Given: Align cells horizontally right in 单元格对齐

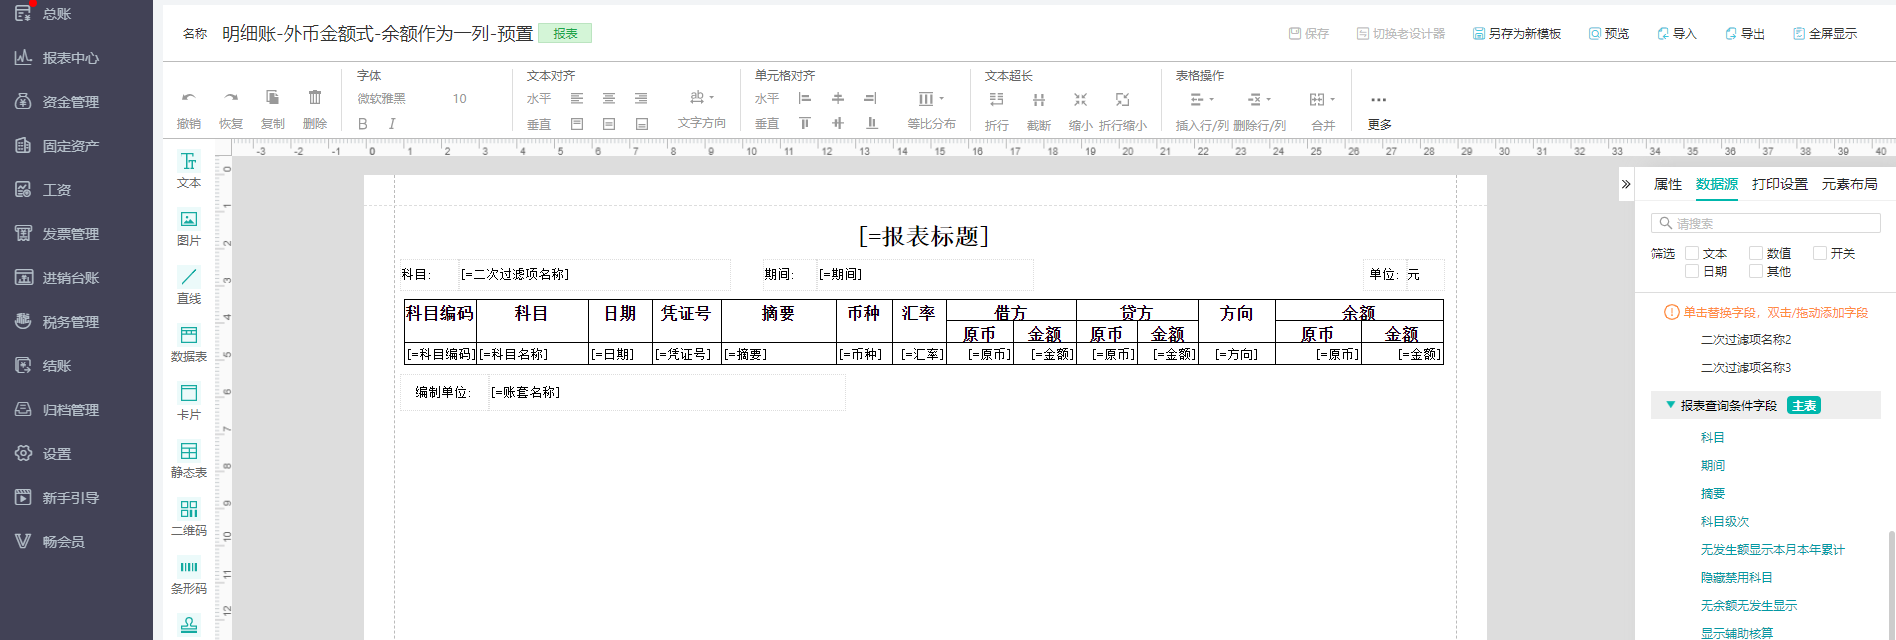Looking at the screenshot, I should point(870,98).
